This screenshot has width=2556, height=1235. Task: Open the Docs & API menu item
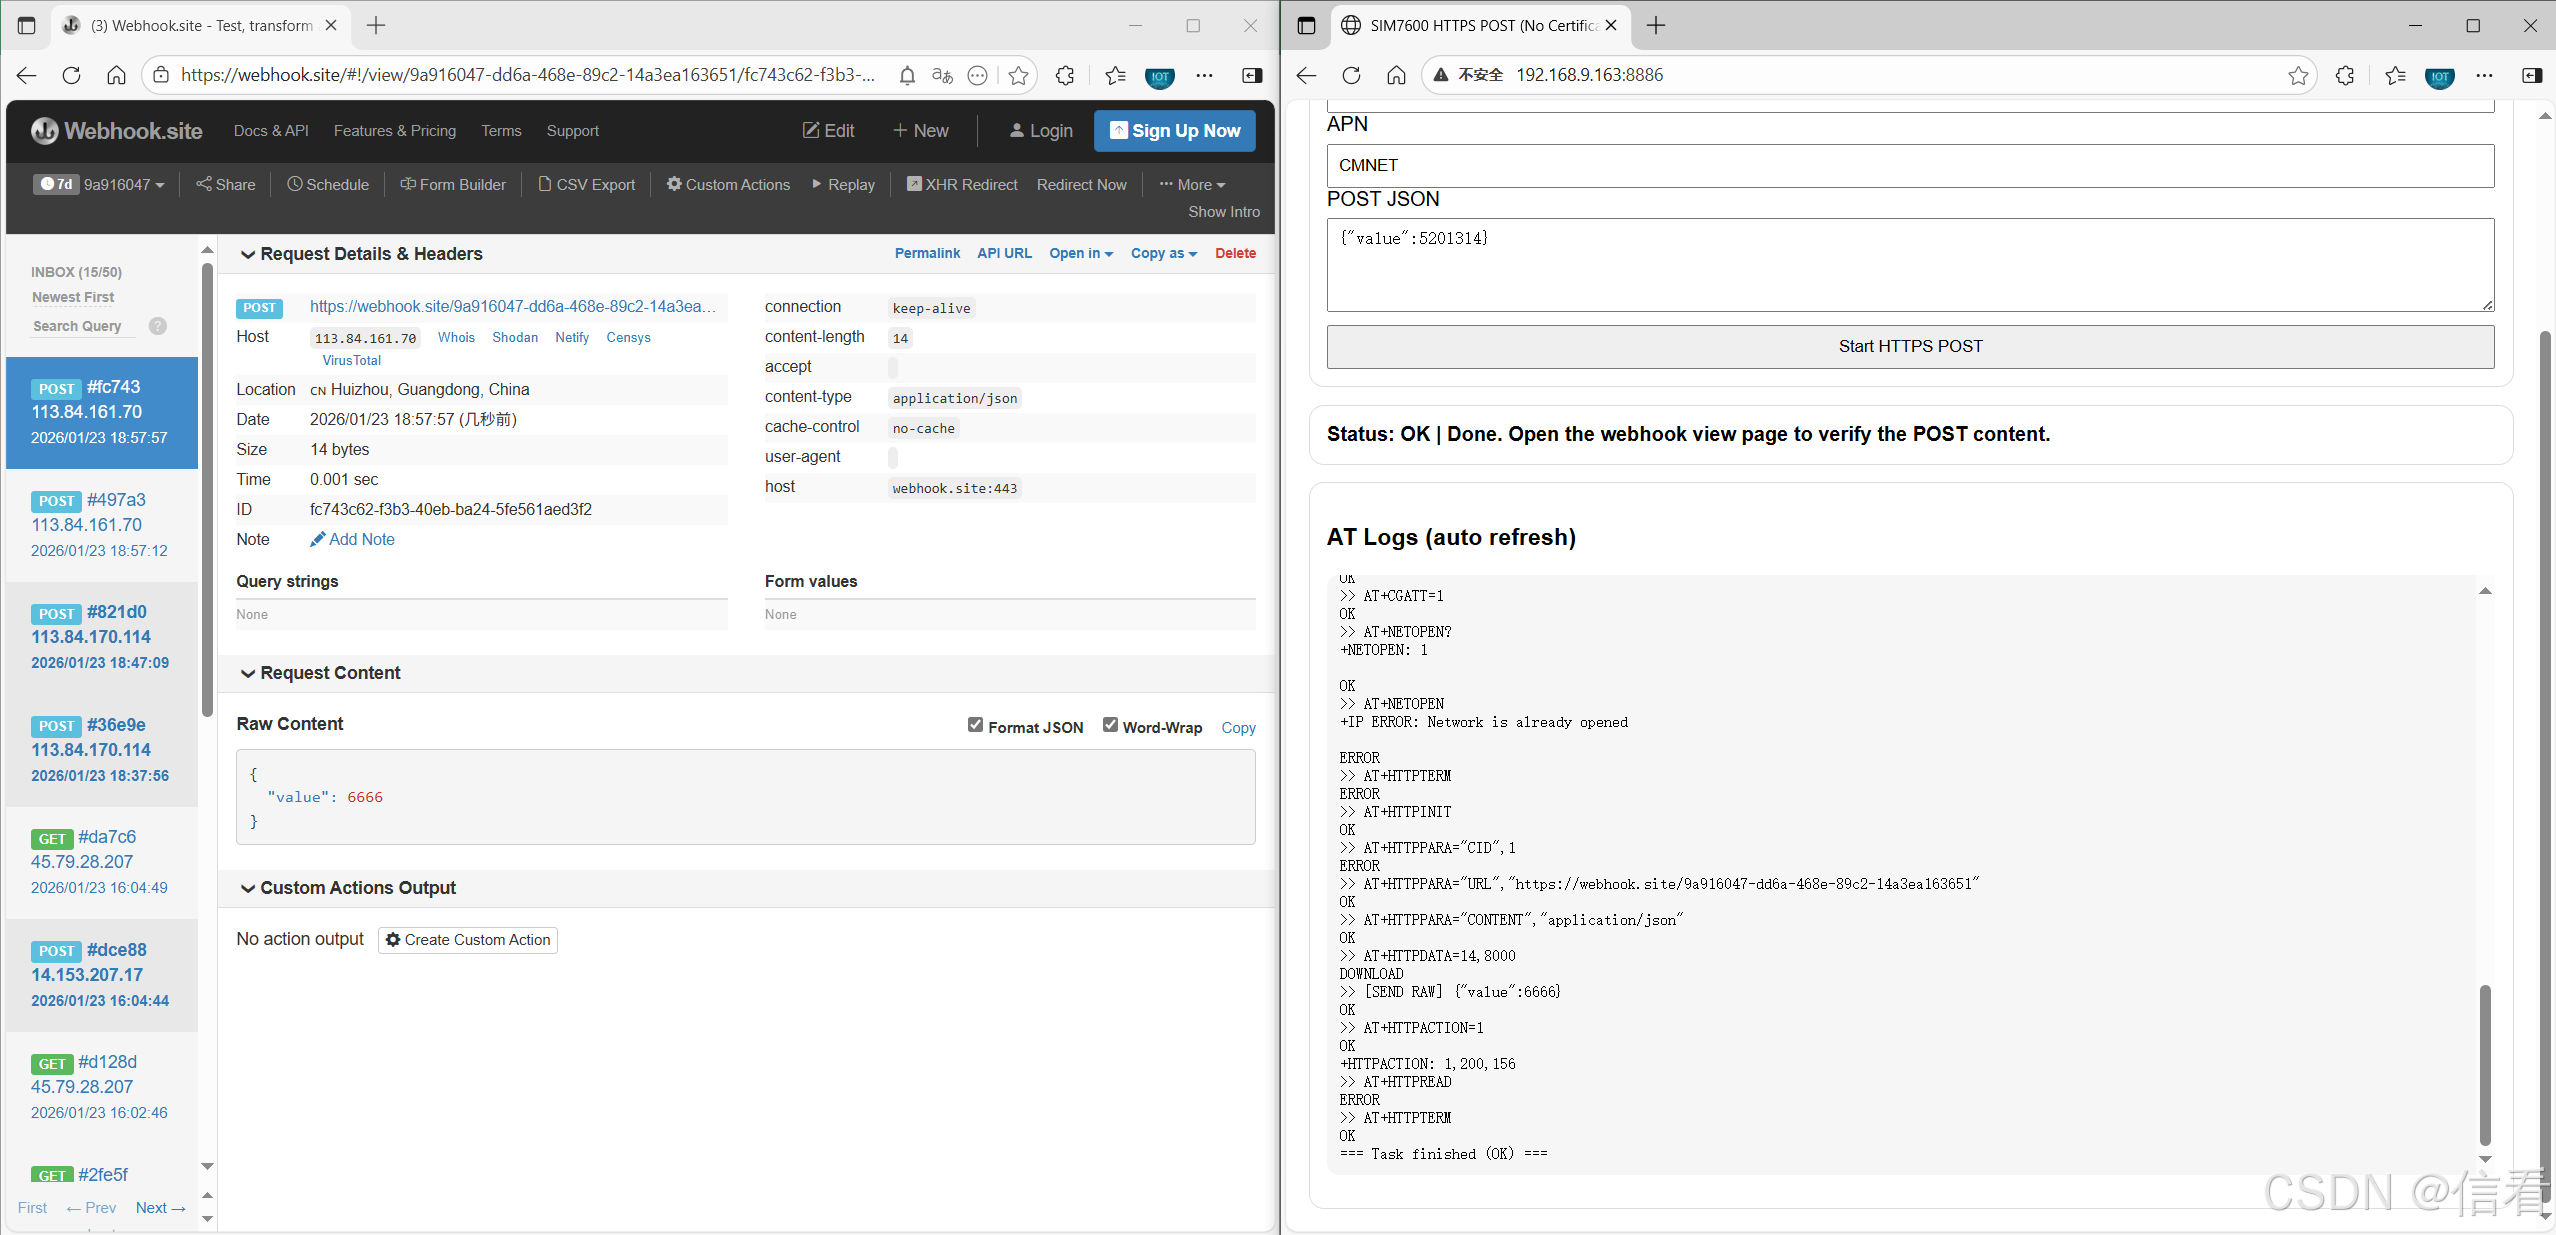[271, 131]
